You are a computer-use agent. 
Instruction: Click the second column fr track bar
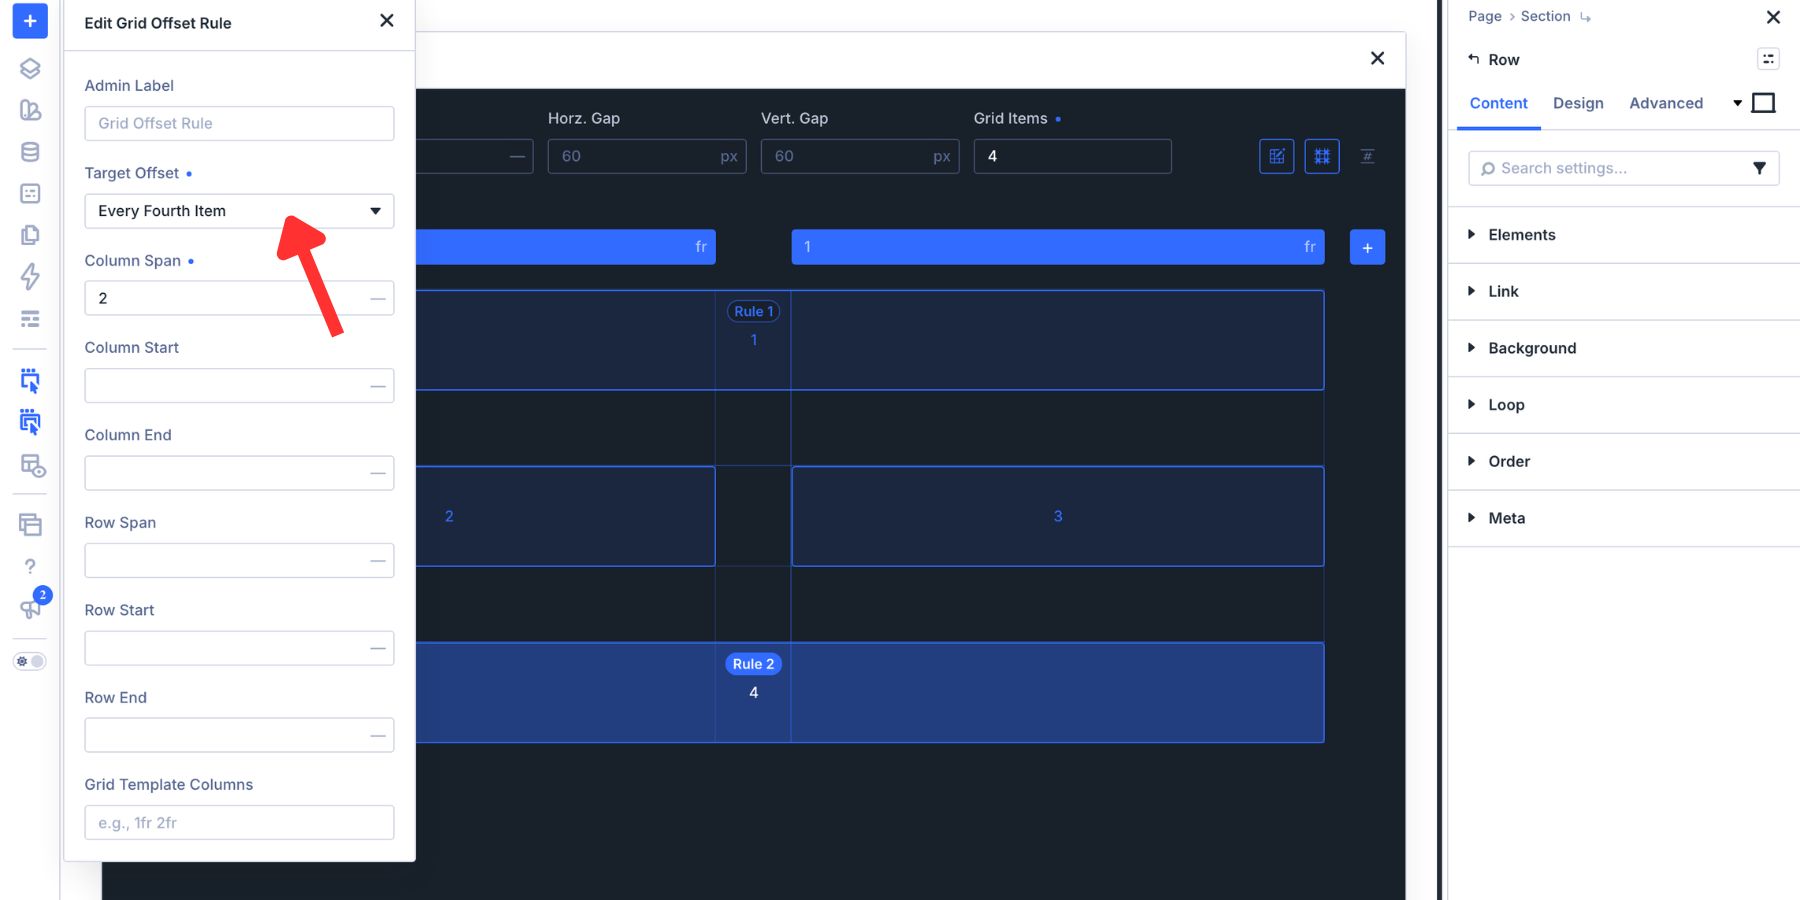click(x=1058, y=247)
